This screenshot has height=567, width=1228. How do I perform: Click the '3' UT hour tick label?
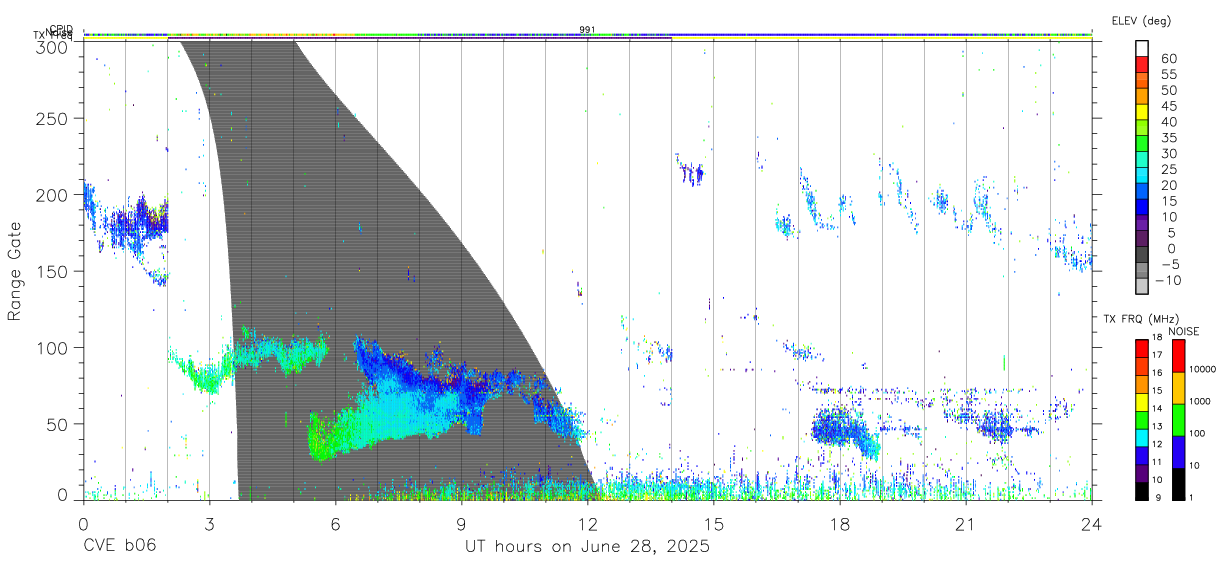[209, 524]
